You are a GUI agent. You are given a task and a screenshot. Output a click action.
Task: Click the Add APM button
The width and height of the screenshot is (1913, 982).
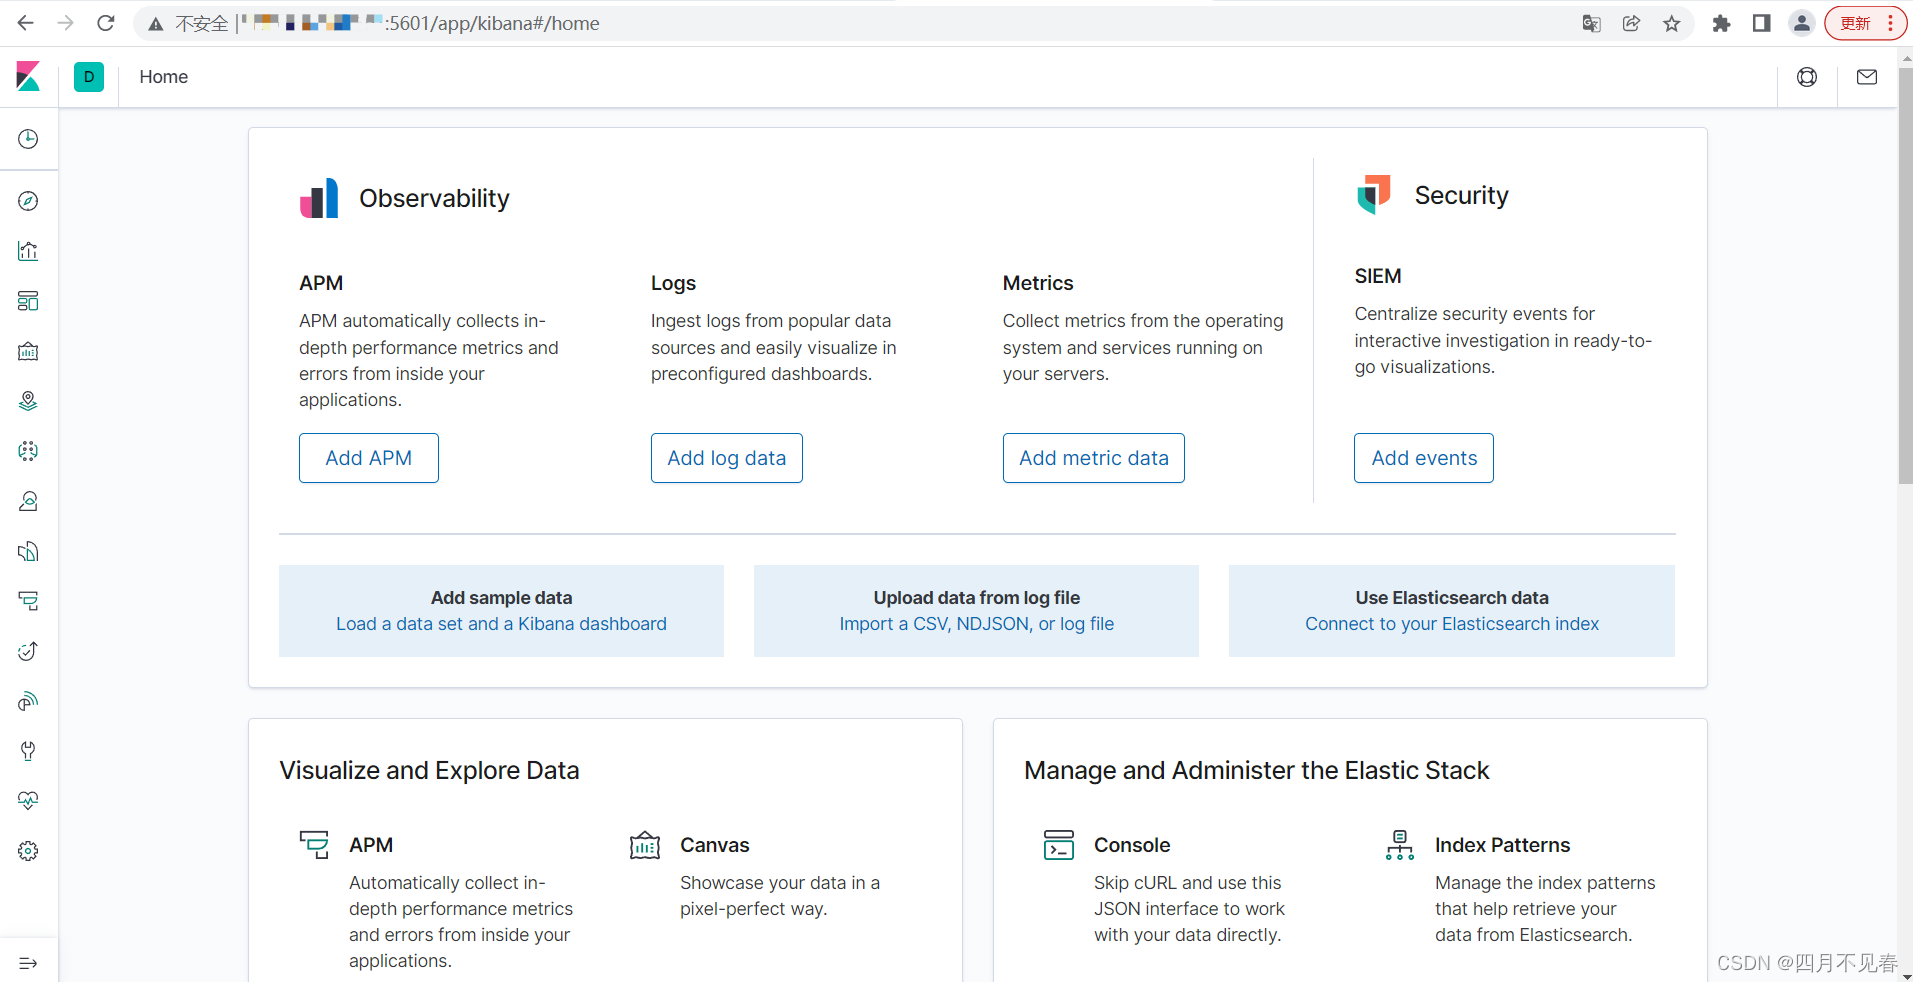pos(369,458)
